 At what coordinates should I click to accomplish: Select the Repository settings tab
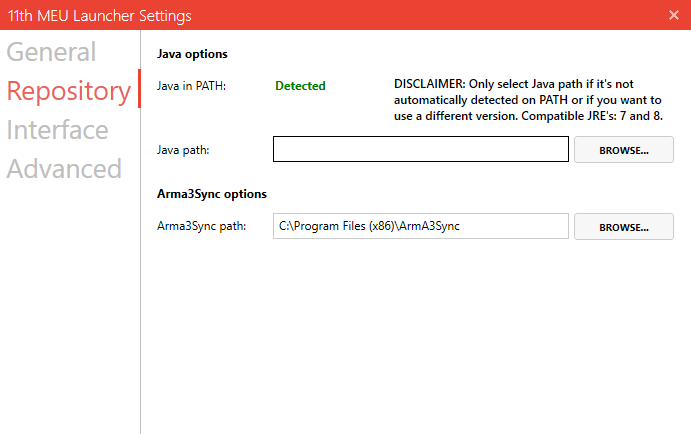tap(69, 91)
